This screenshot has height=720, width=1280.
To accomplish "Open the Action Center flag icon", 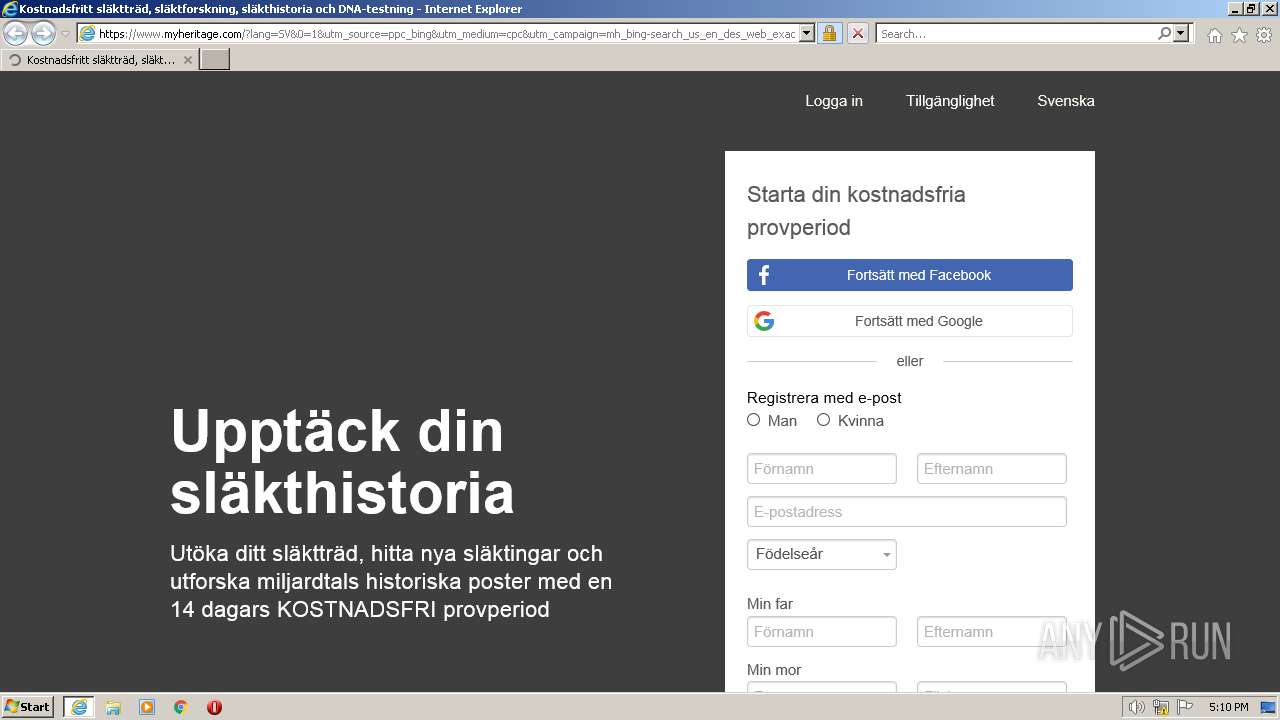I will (1185, 707).
